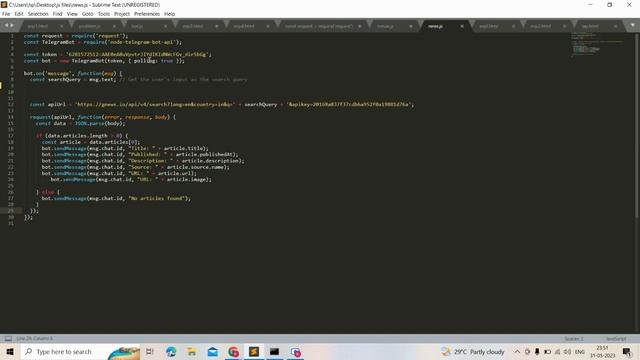Open the Preferences menu
This screenshot has height=360, width=640.
click(147, 14)
